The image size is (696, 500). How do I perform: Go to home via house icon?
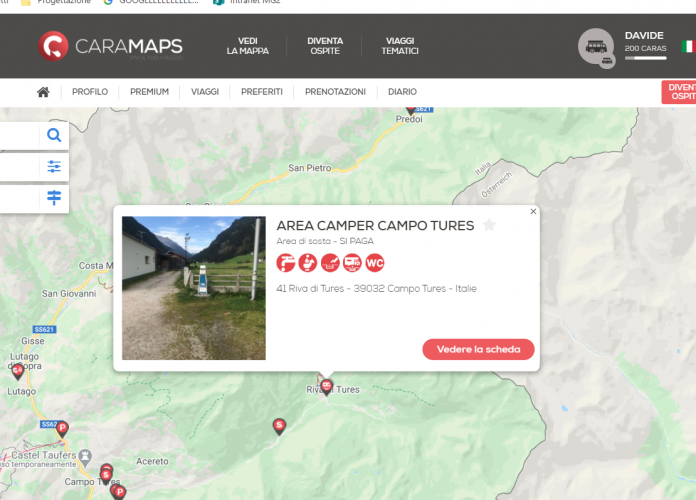pyautogui.click(x=43, y=92)
